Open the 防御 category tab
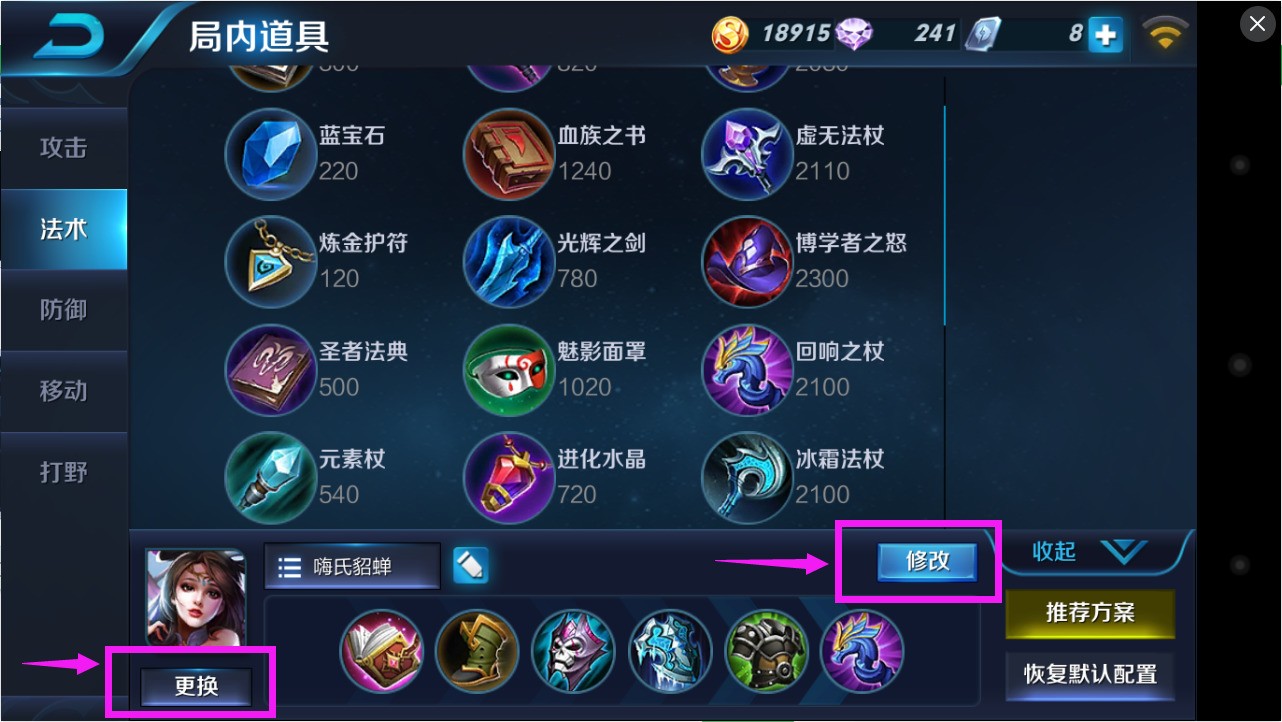Screen dimensions: 1282x722 pyautogui.click(x=64, y=310)
